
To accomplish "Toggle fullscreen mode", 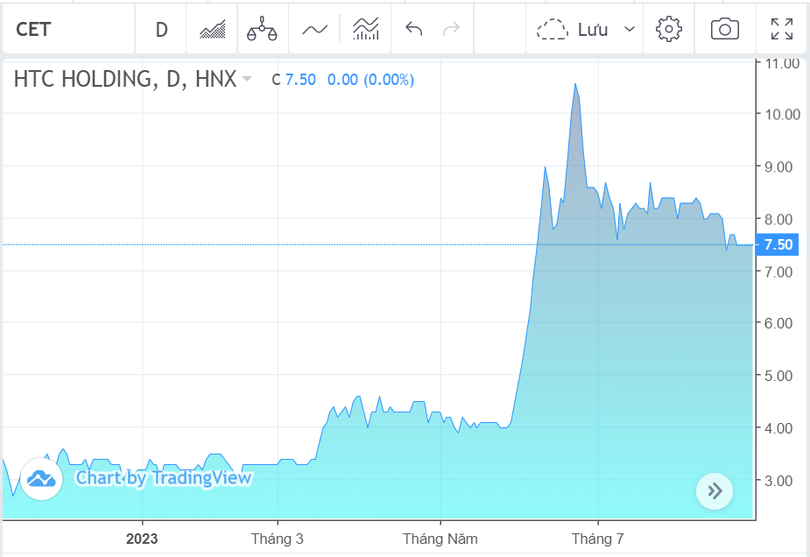I will click(781, 29).
